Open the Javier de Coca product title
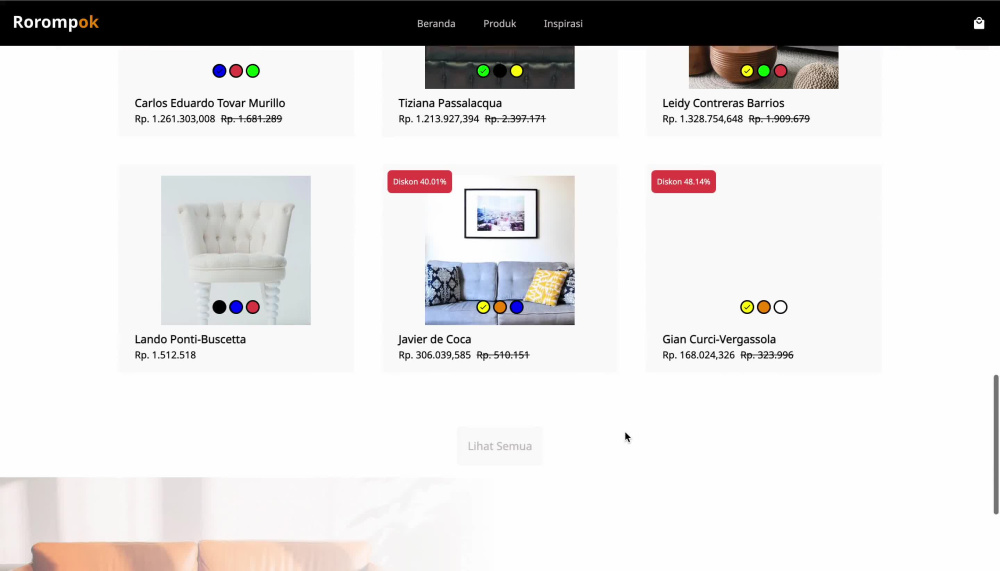This screenshot has height=571, width=1000. (x=435, y=339)
